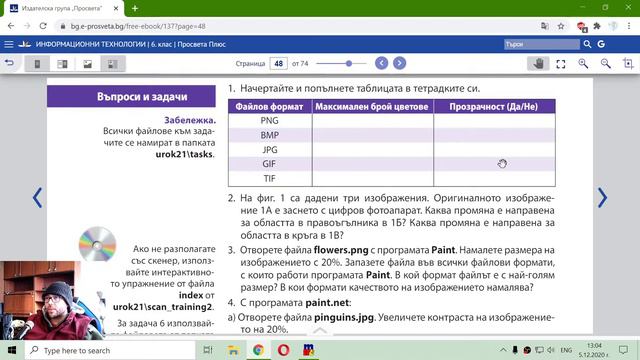Click the pinguins.jpg file name
640x360 pixels.
344,317
